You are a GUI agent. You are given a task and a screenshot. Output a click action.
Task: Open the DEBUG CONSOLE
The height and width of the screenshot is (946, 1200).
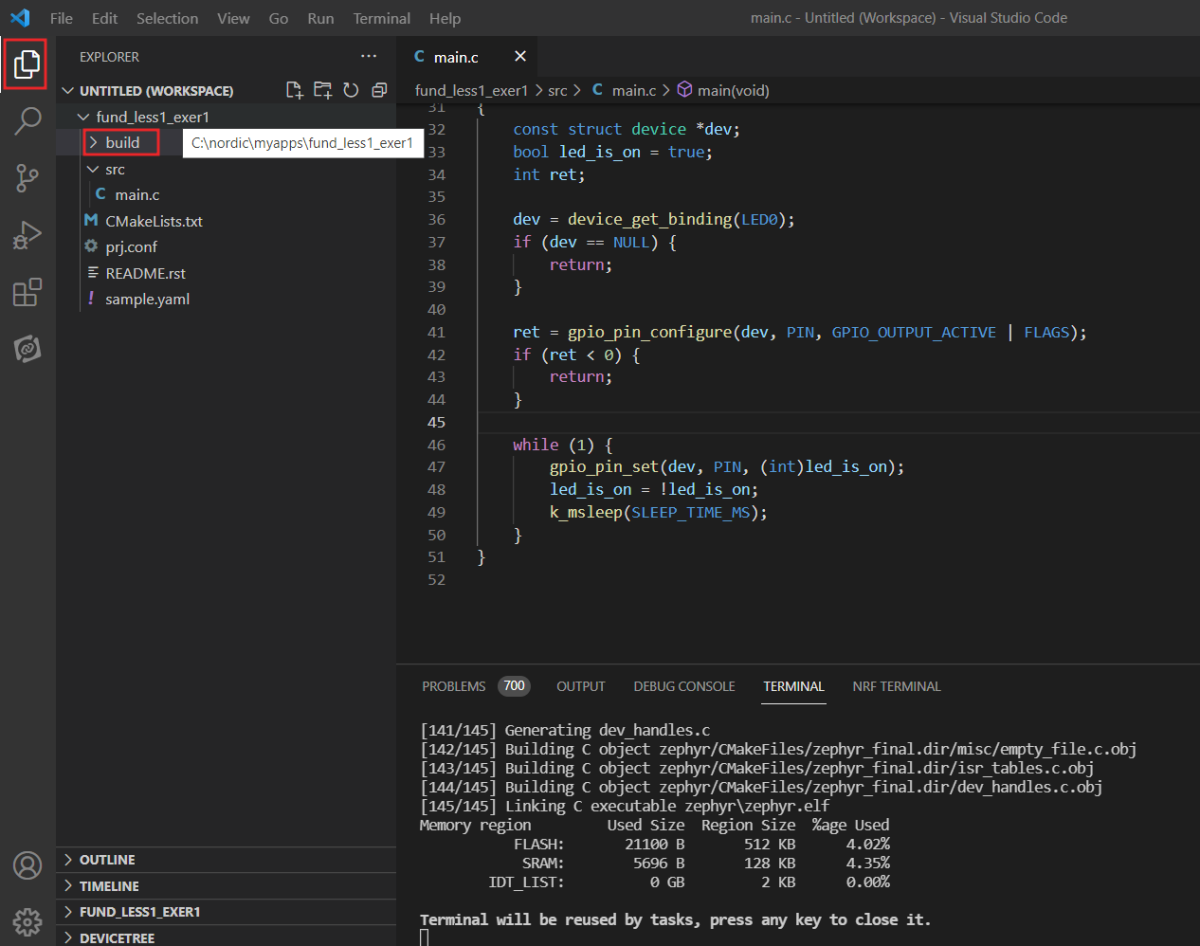[684, 687]
